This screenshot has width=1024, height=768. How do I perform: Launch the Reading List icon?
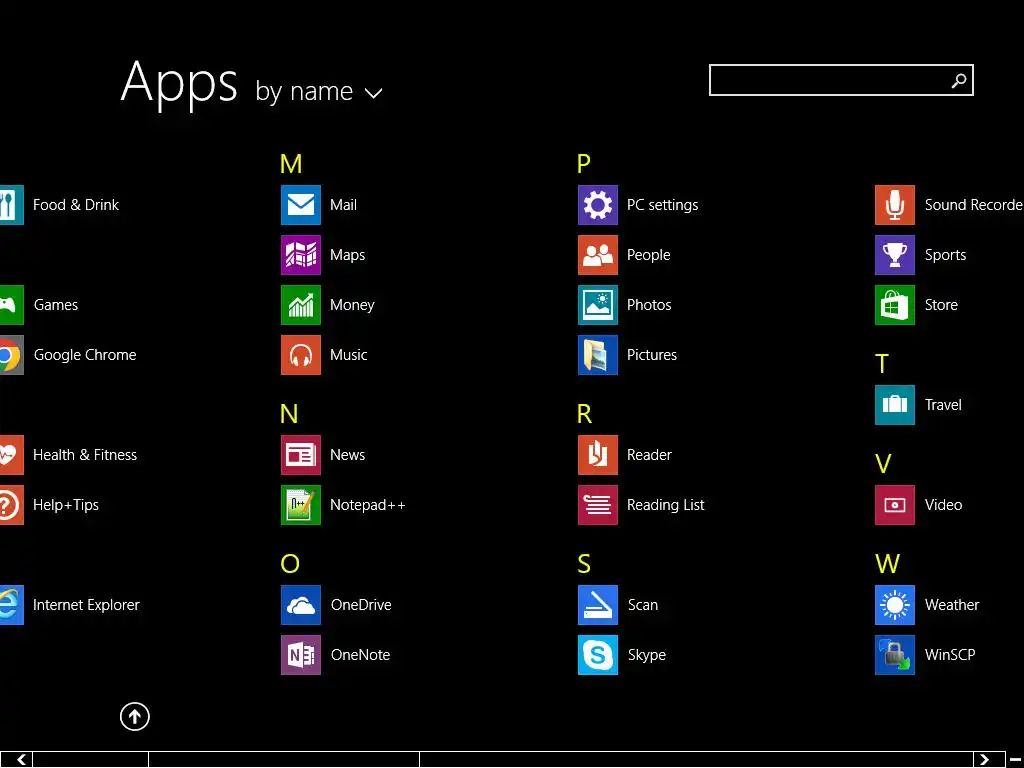click(x=598, y=505)
